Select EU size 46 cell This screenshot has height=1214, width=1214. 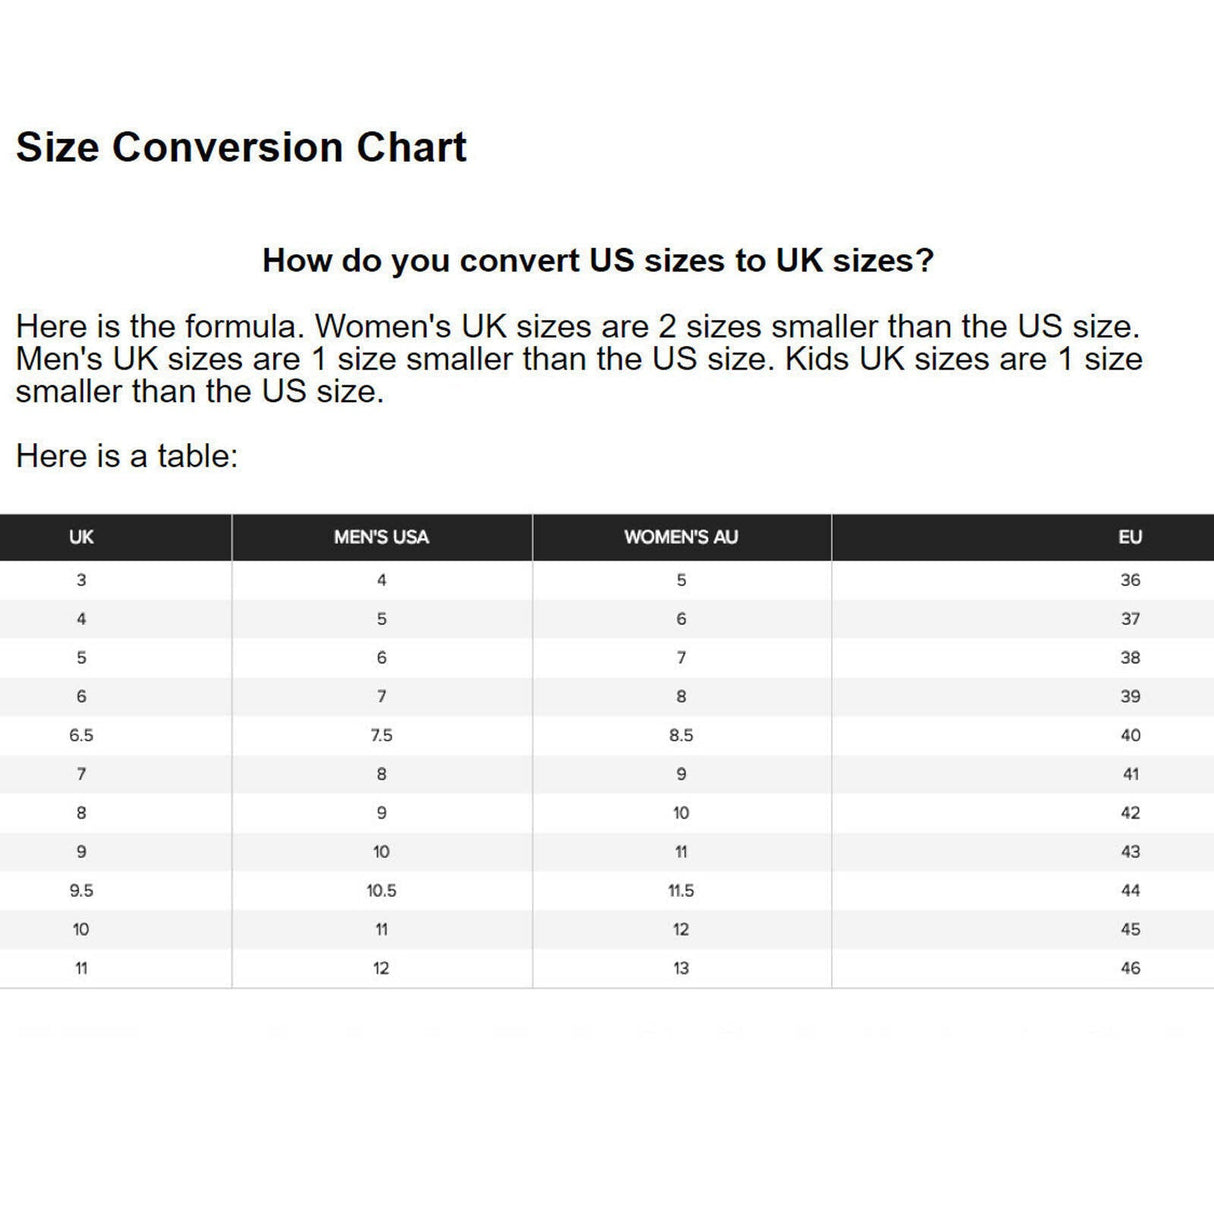pos(1130,968)
